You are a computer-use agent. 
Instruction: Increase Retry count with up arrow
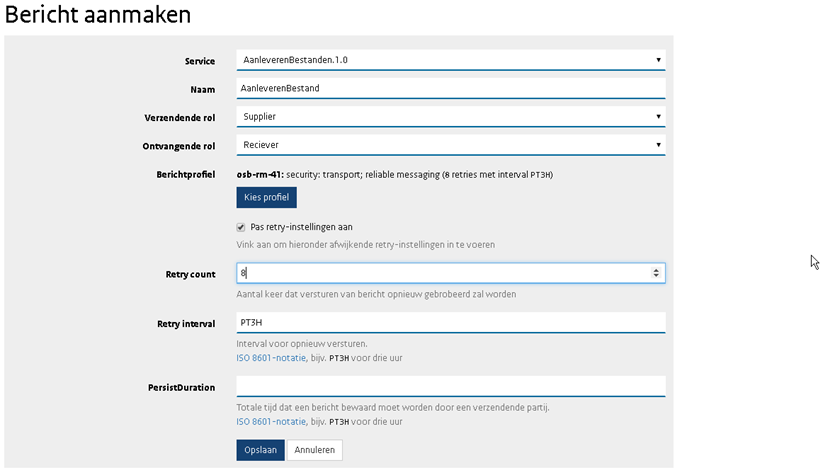pyautogui.click(x=656, y=270)
